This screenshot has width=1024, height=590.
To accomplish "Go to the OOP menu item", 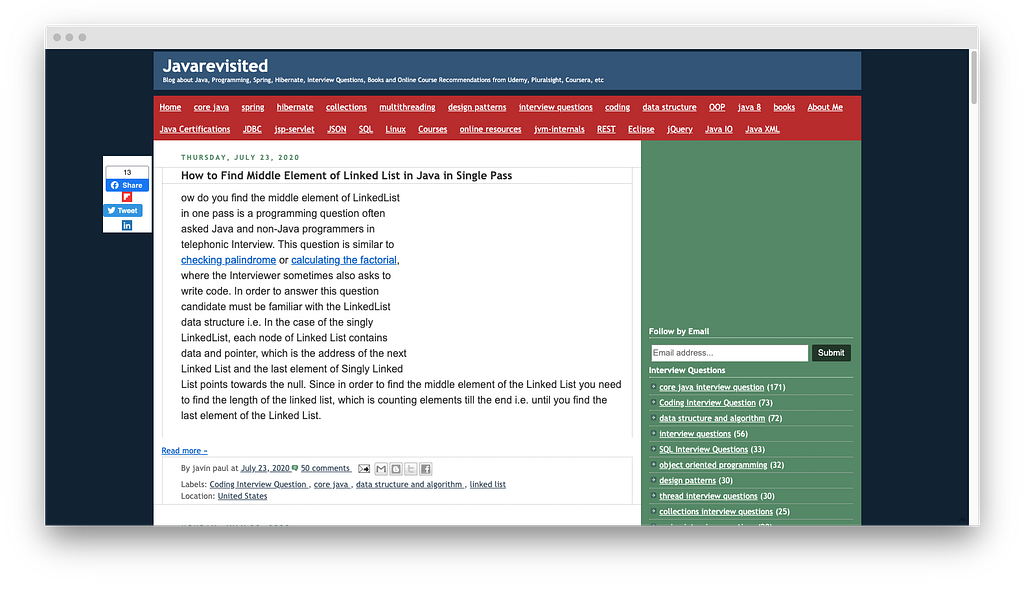I will tap(717, 107).
